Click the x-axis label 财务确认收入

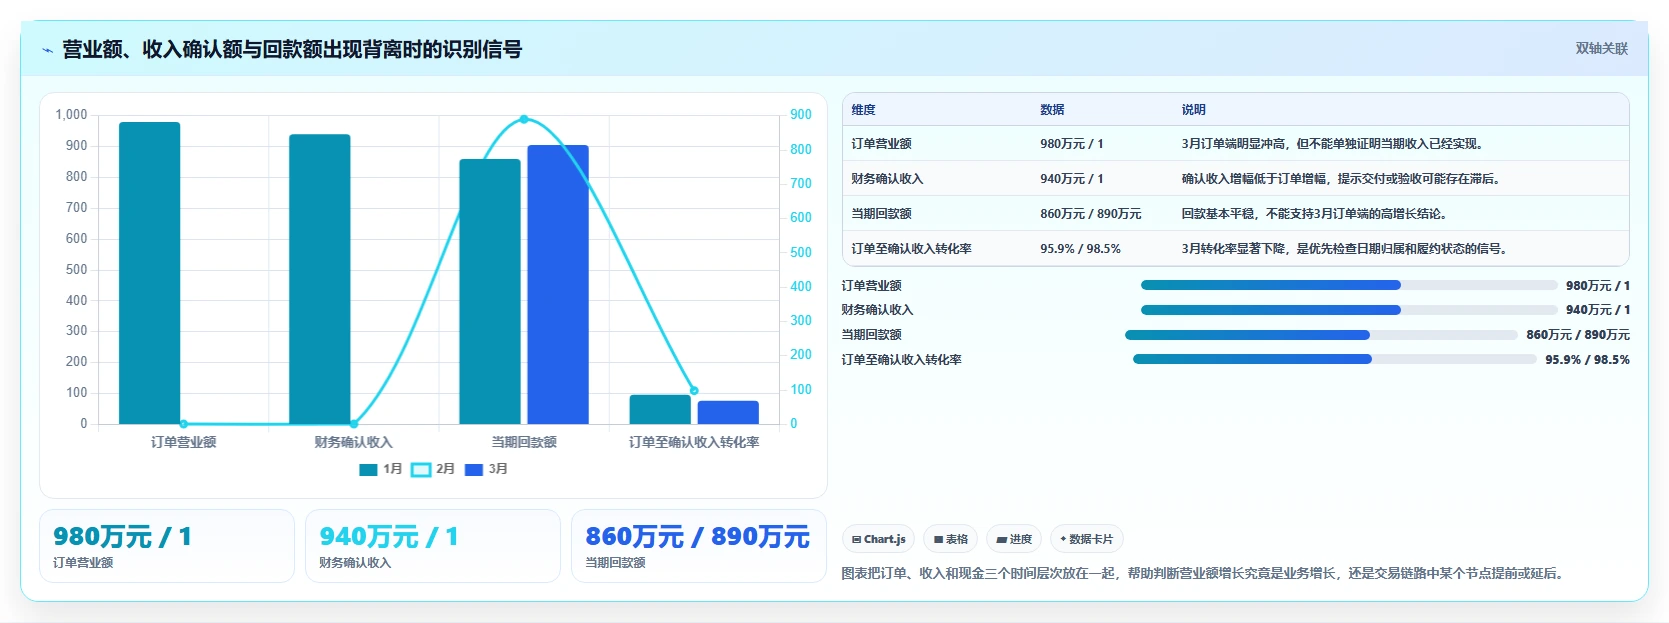(353, 442)
